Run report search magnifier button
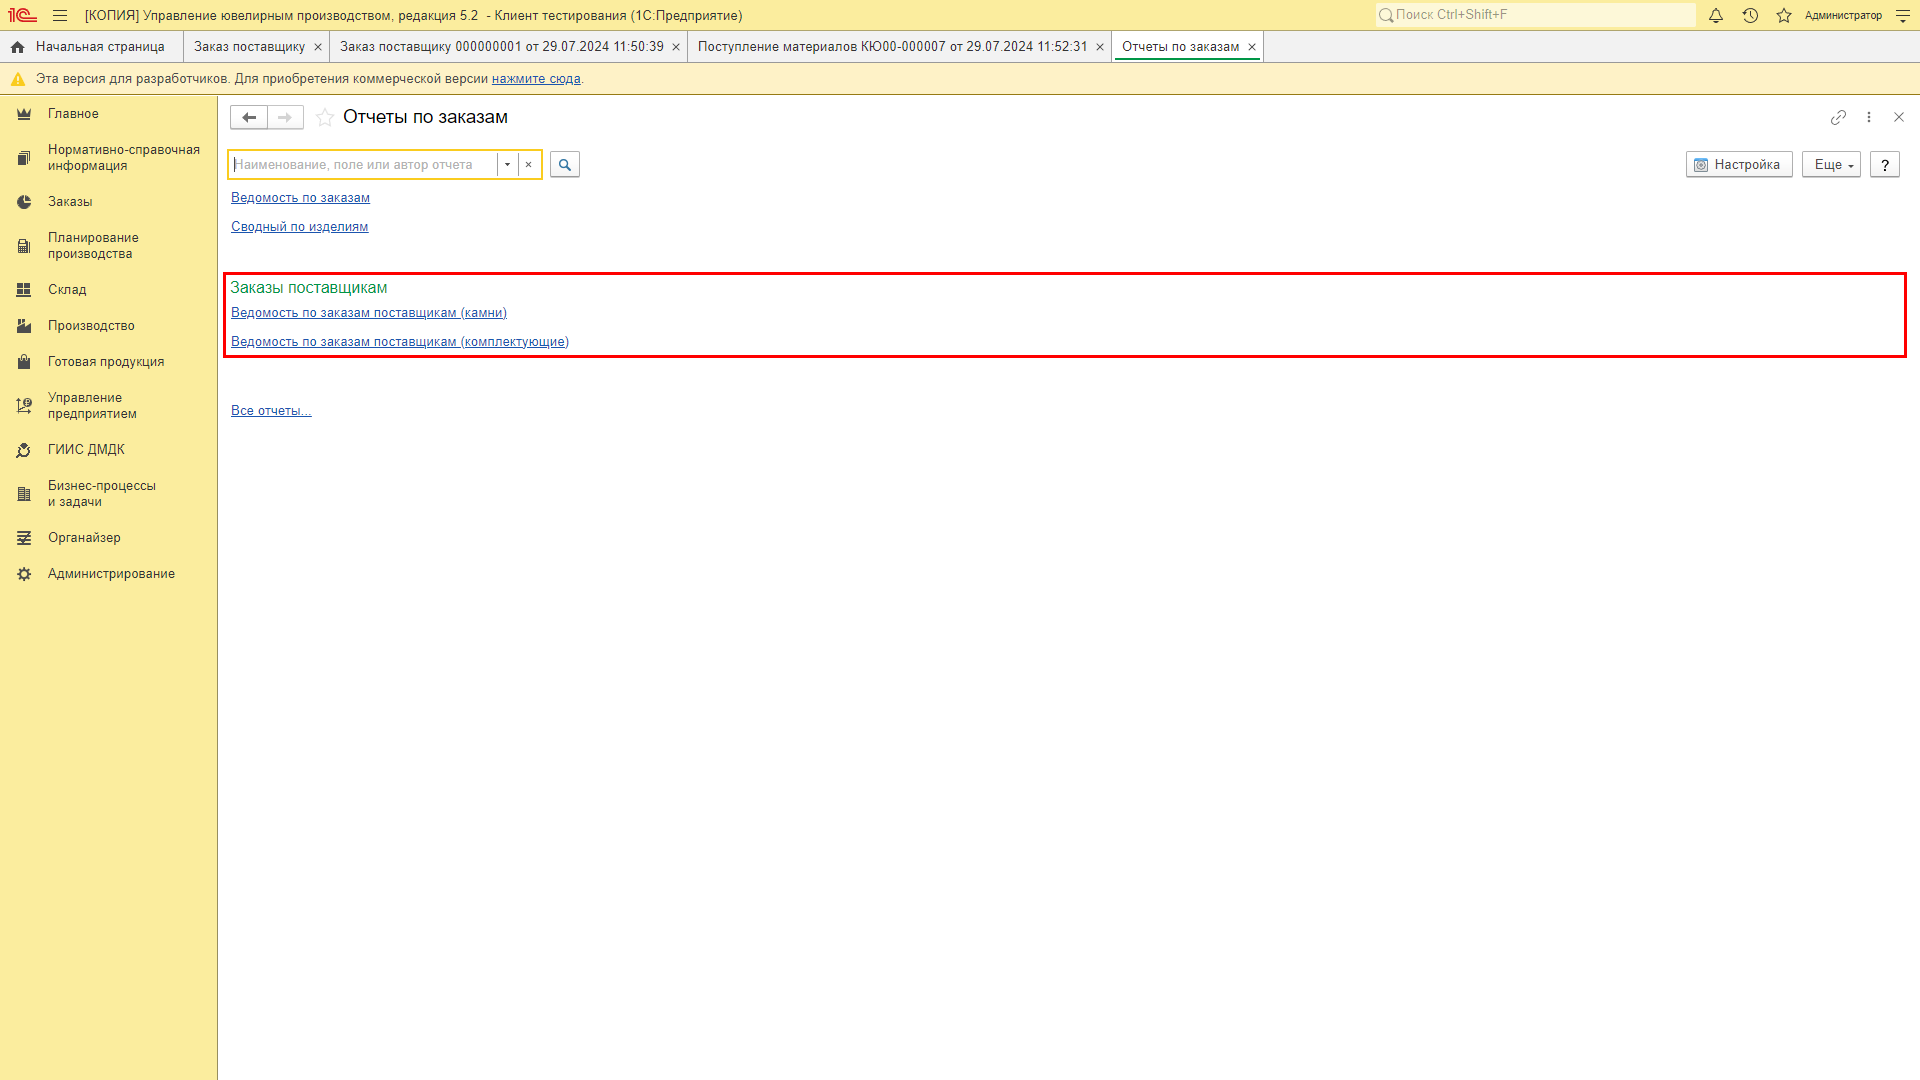 565,165
